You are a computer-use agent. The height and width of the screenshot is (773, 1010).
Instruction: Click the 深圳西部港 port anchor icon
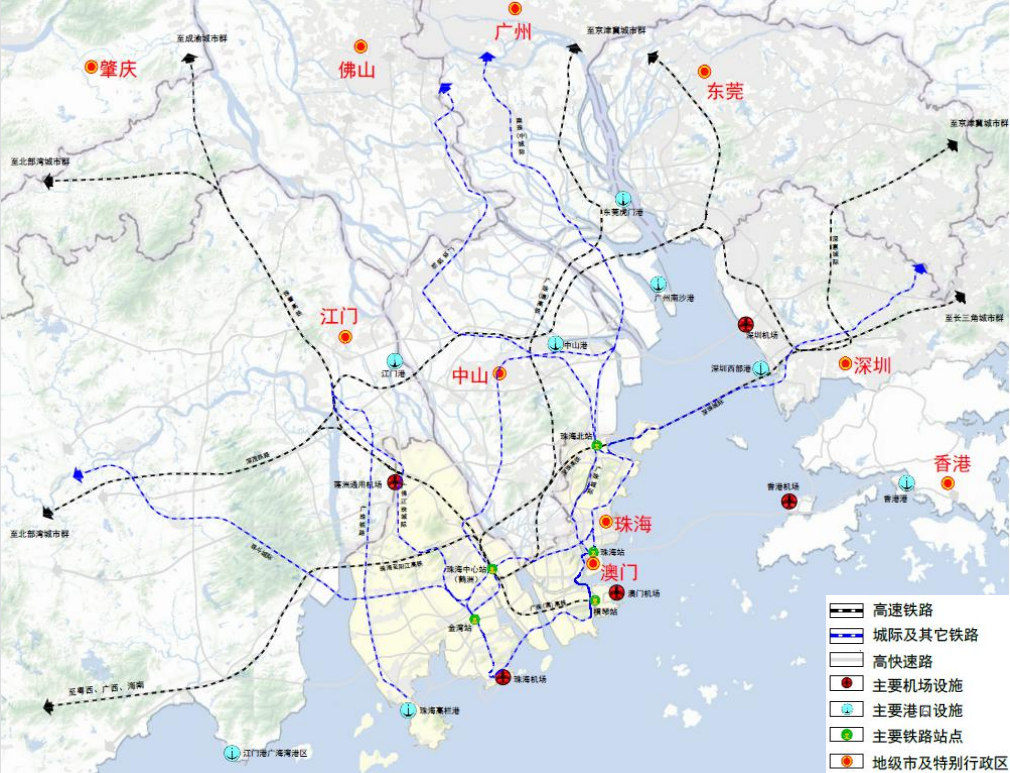point(761,369)
